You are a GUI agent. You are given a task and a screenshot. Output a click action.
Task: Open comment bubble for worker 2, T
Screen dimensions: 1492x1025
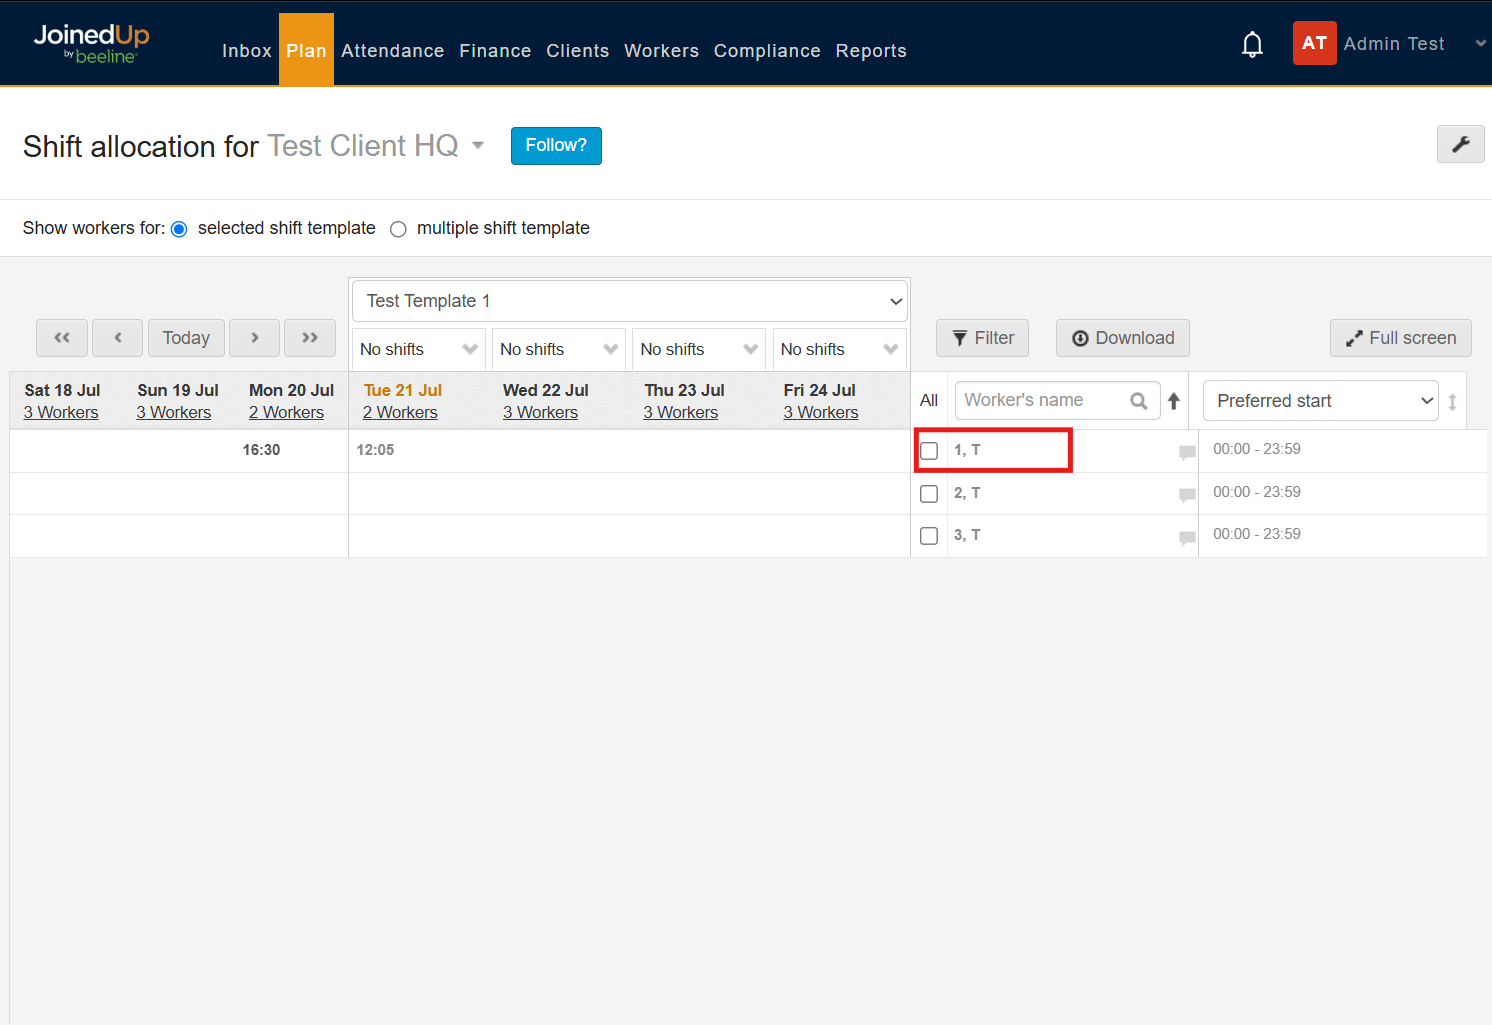(1187, 494)
